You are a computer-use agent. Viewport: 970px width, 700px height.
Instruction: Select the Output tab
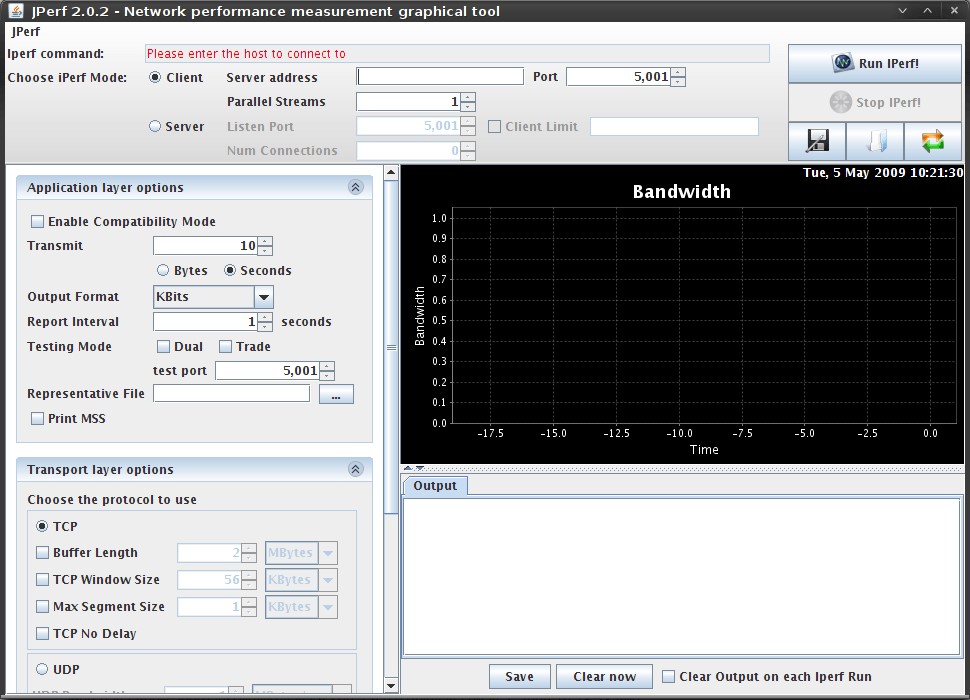[434, 486]
